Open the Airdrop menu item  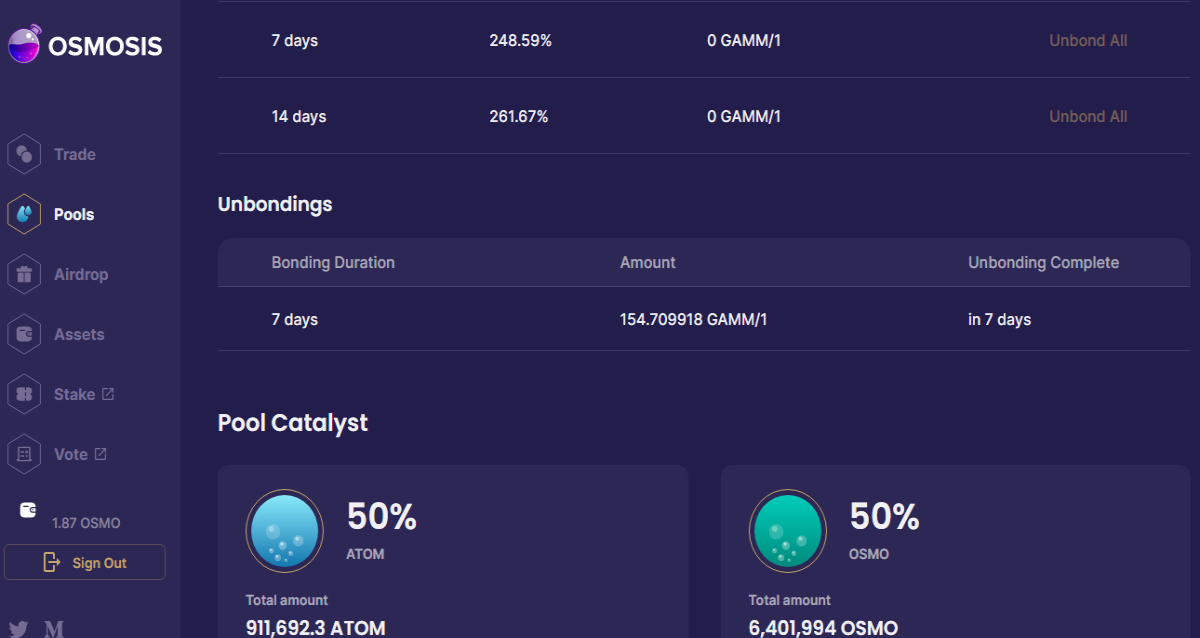pyautogui.click(x=81, y=274)
